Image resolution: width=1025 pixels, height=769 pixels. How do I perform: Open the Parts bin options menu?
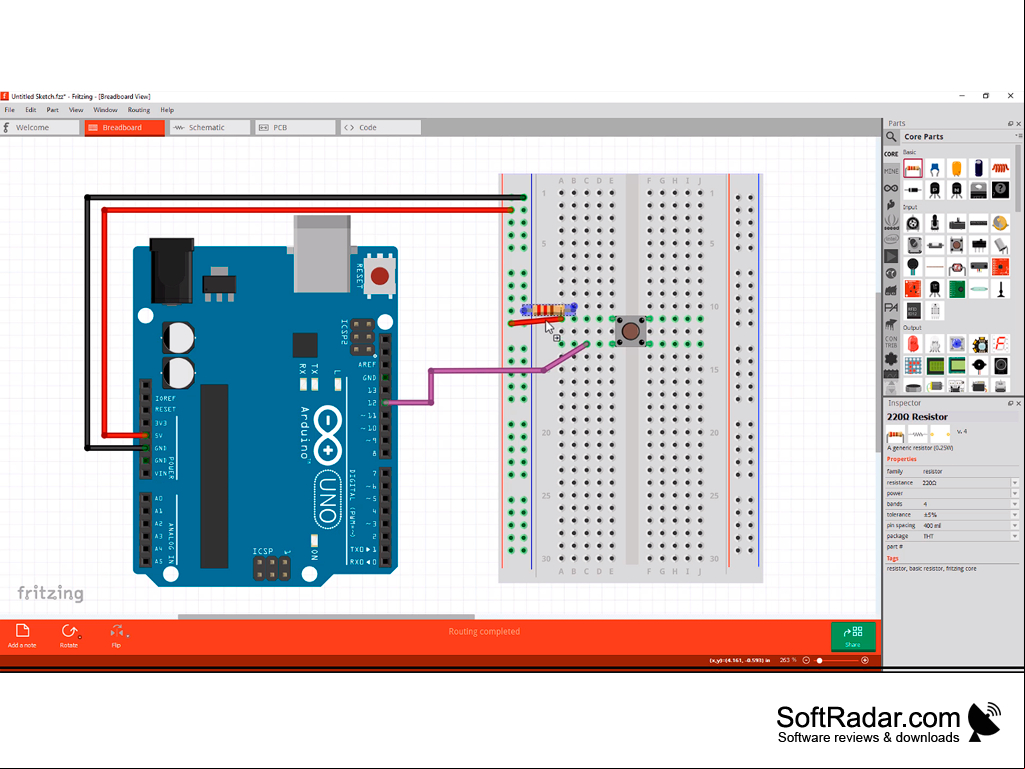(1018, 136)
